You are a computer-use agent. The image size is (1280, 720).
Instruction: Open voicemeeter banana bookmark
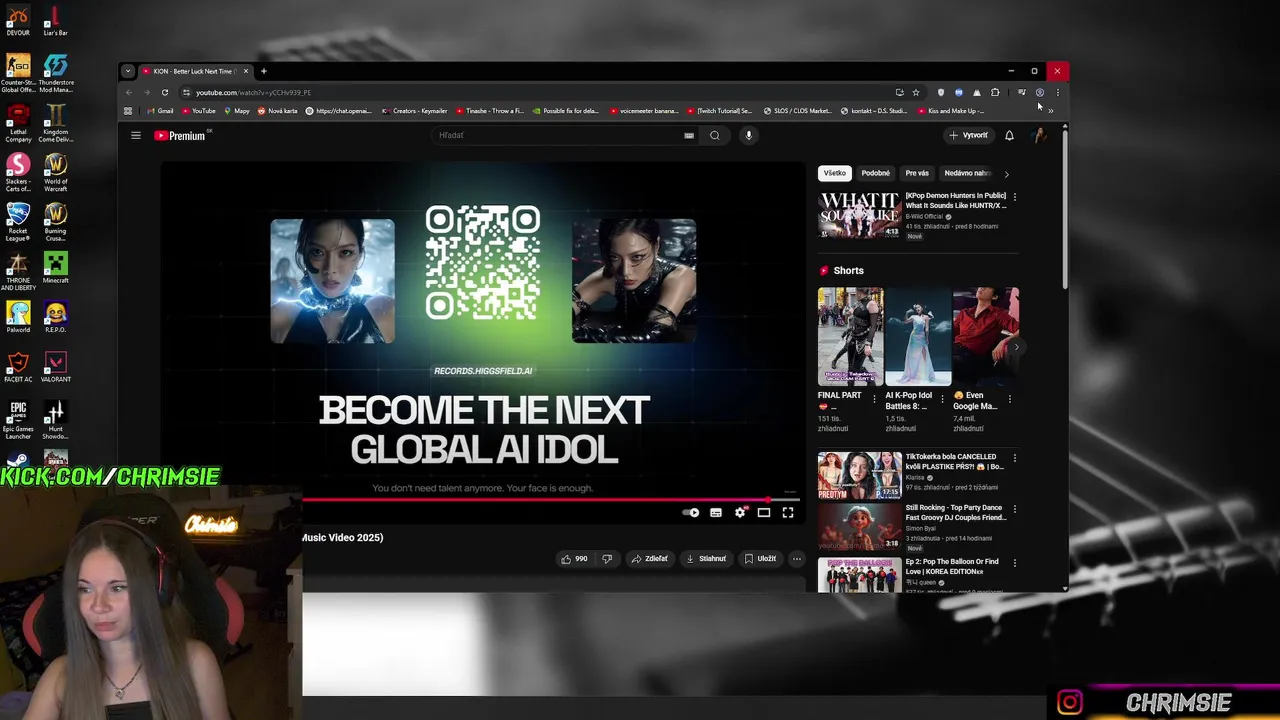click(644, 111)
